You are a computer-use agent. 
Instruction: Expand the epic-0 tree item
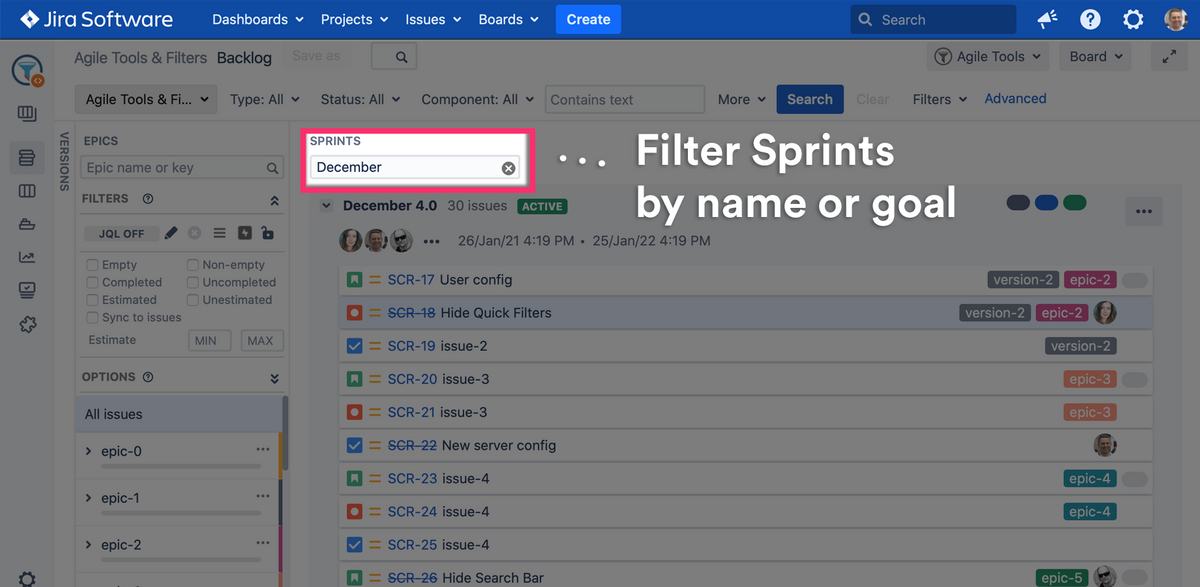(89, 451)
